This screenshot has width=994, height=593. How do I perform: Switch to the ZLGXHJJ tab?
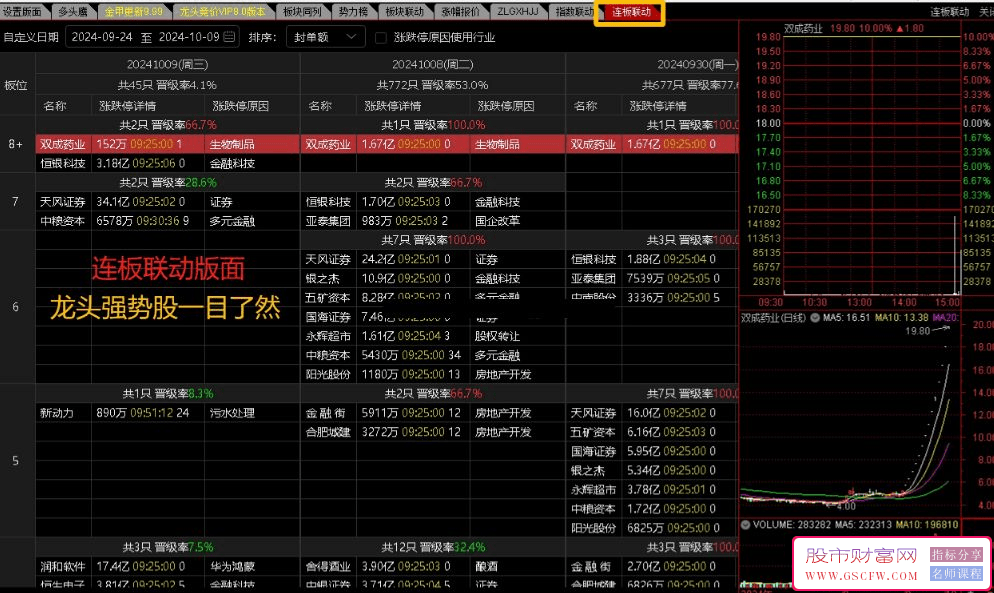pyautogui.click(x=517, y=11)
